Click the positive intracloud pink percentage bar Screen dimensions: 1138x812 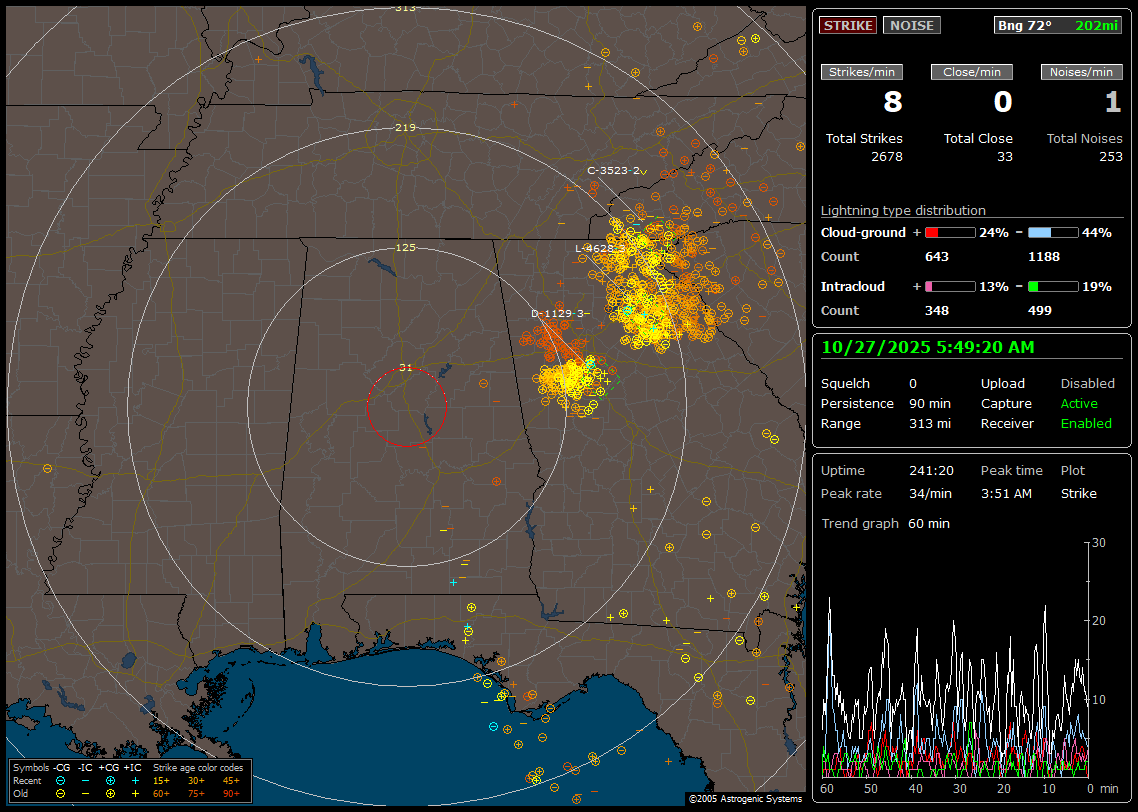click(949, 286)
